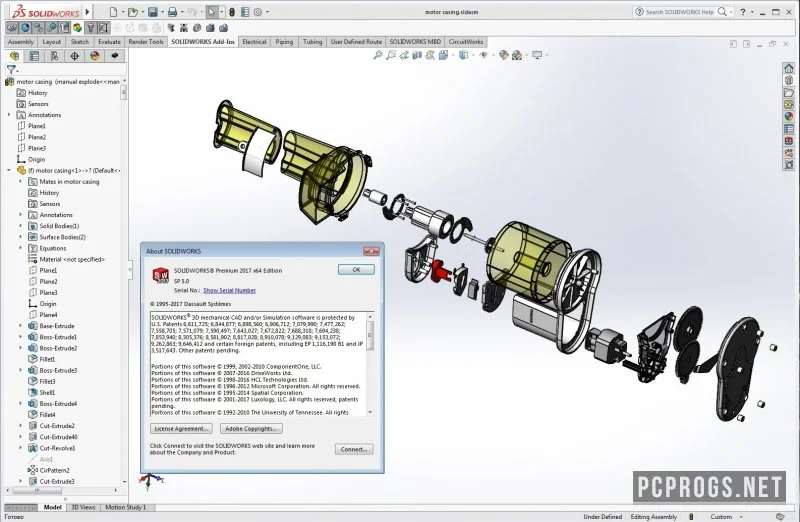Screen dimensions: 800x522
Task: Switch to the Sketch ribbon tab
Action: pyautogui.click(x=80, y=42)
